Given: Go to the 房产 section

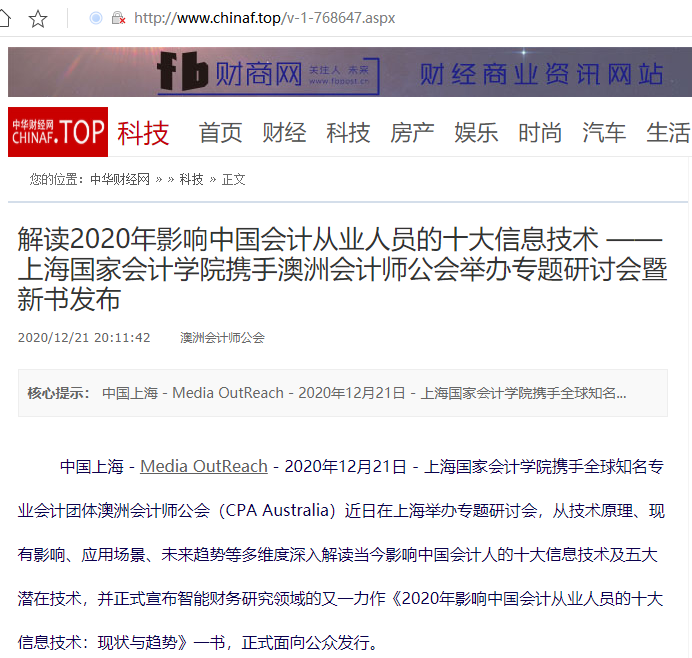Looking at the screenshot, I should pyautogui.click(x=412, y=133).
